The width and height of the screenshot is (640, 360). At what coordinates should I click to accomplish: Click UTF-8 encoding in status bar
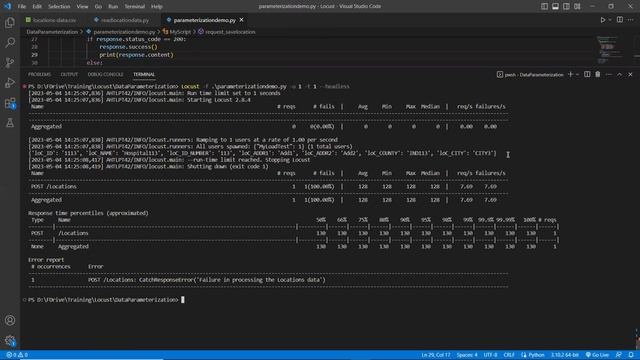(x=490, y=355)
